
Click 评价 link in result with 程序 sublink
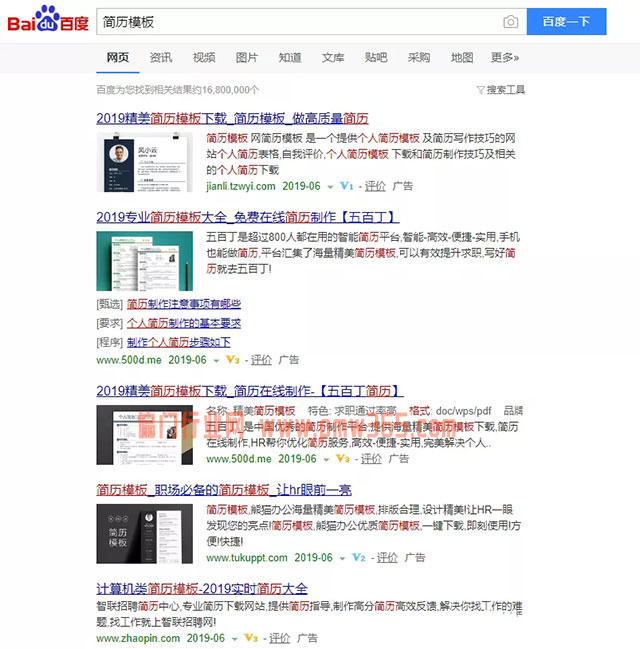[261, 360]
